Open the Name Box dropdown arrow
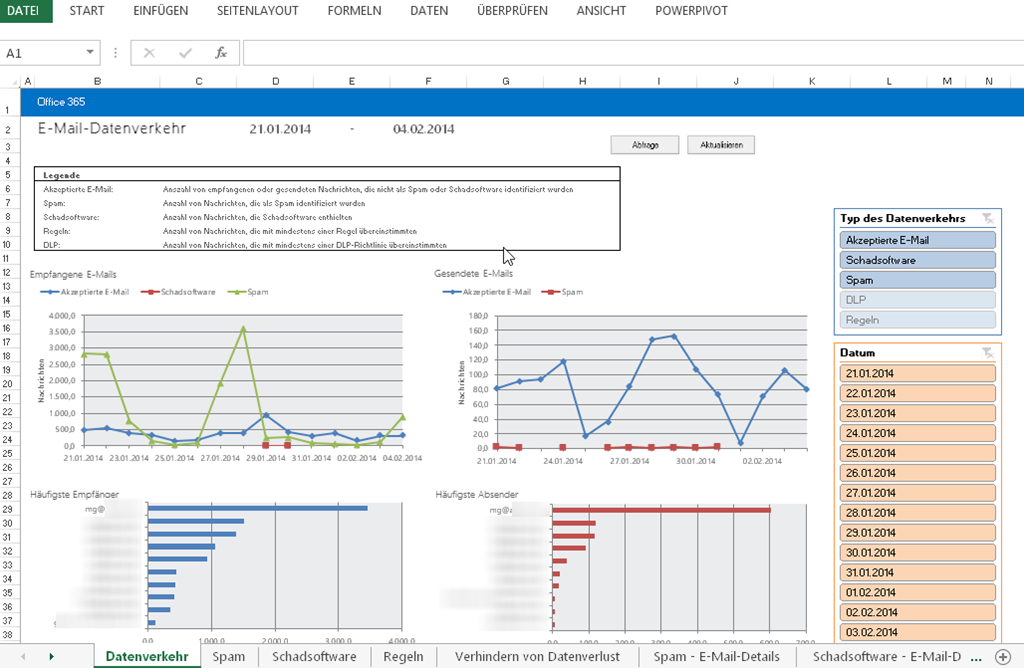The height and width of the screenshot is (668, 1024). pos(90,53)
